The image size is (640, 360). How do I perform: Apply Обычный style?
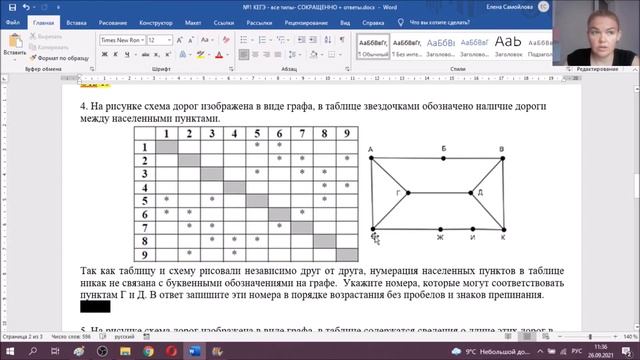pyautogui.click(x=373, y=47)
